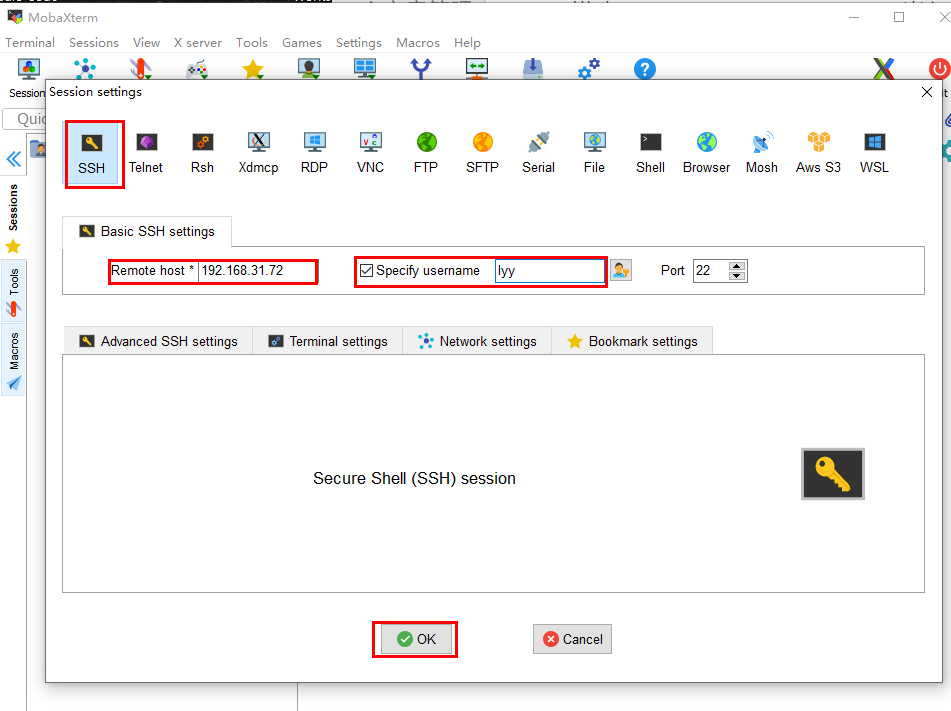951x711 pixels.
Task: Click the star Sessions toolbar icon
Action: [253, 69]
